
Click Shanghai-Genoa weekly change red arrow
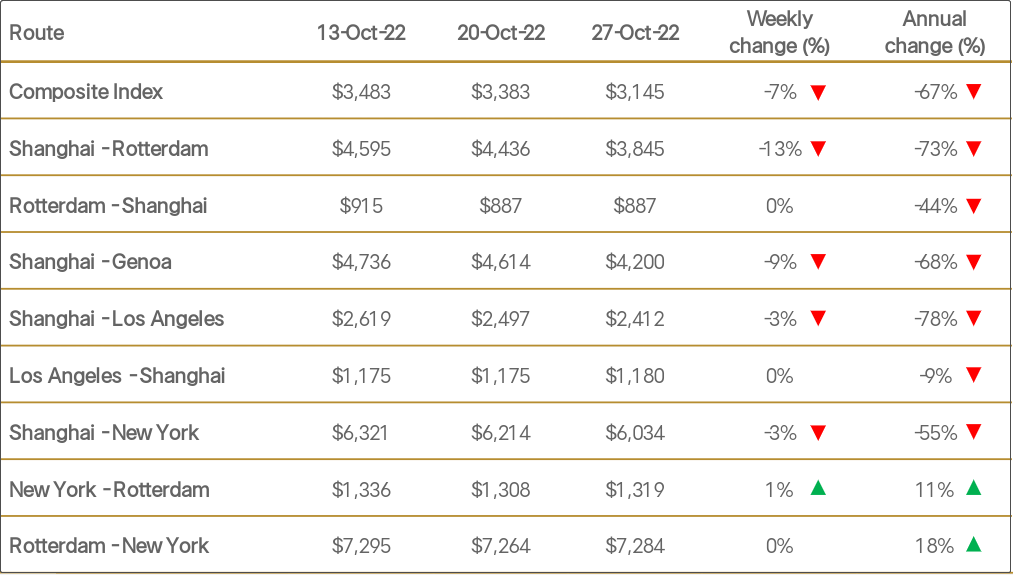[818, 262]
